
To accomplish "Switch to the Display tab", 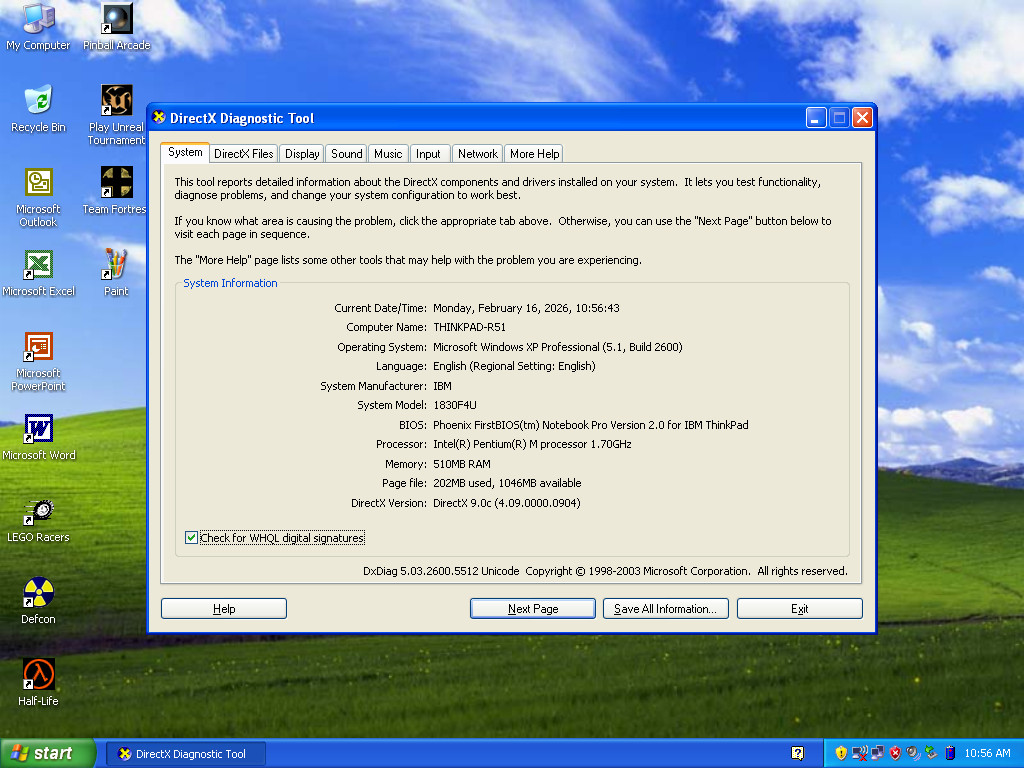I will click(x=302, y=154).
